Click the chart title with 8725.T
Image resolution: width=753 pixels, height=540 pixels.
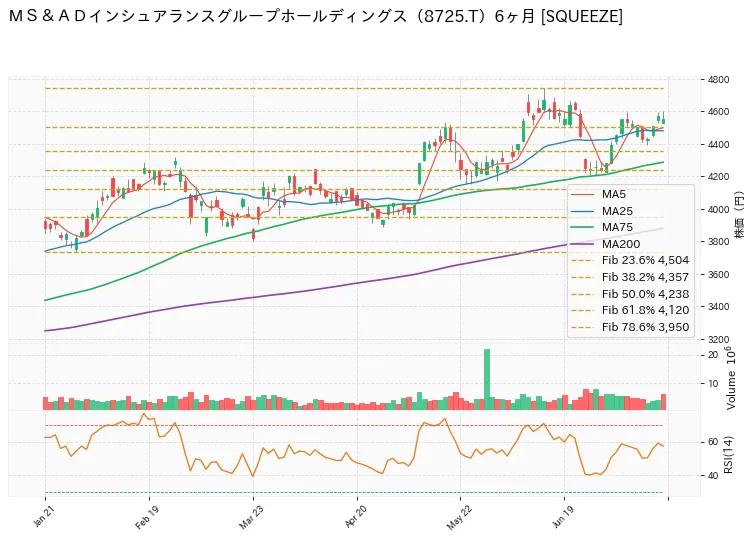coord(316,17)
